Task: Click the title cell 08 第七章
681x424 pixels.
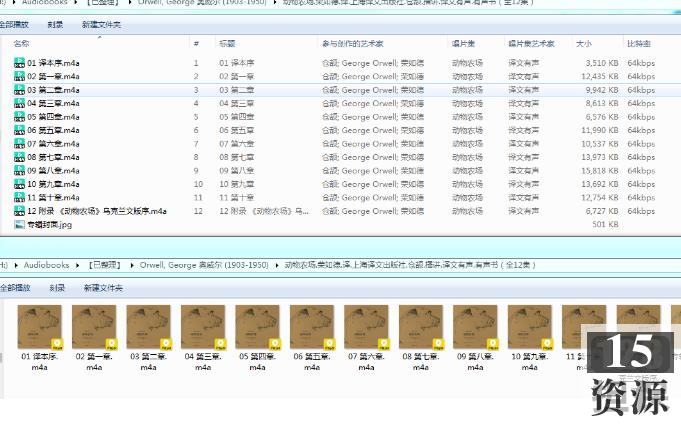Action: coord(237,157)
